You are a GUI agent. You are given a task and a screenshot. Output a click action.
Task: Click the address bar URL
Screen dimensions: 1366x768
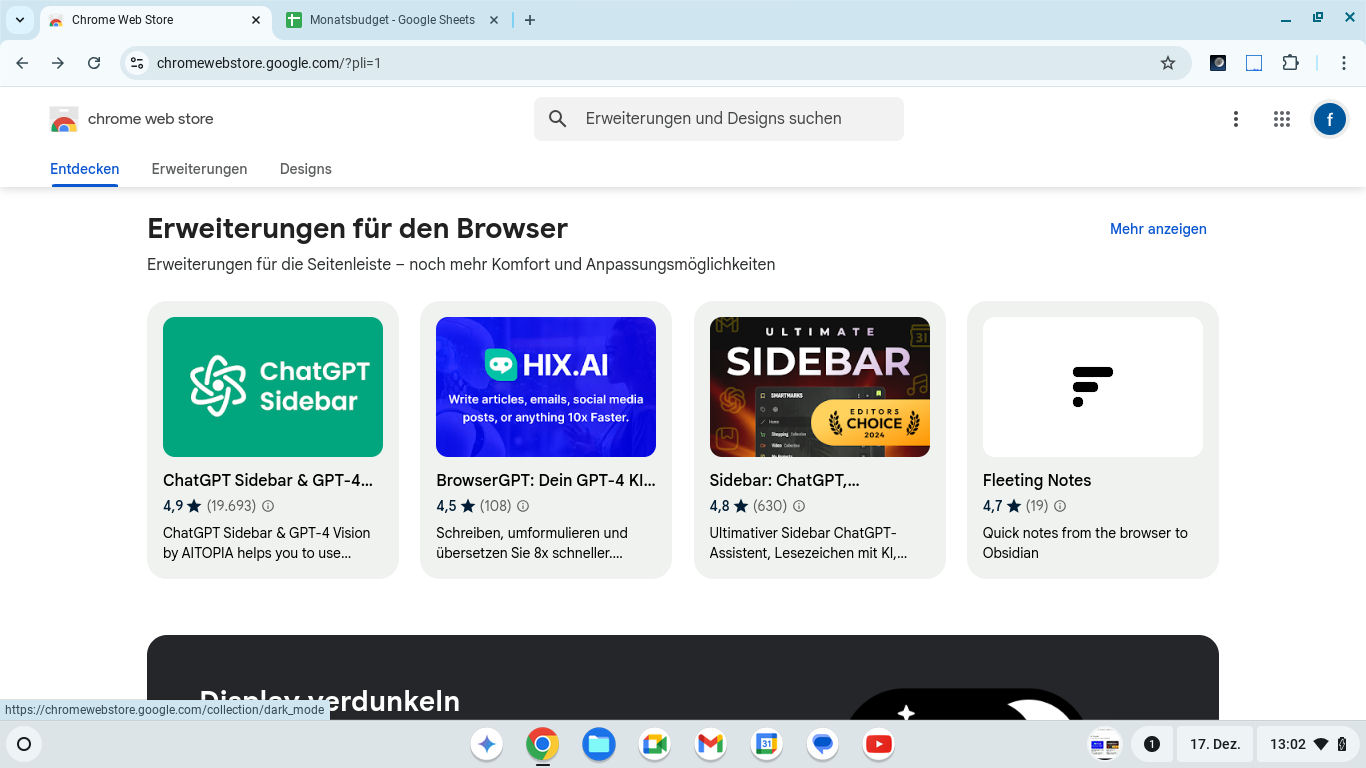[x=269, y=63]
